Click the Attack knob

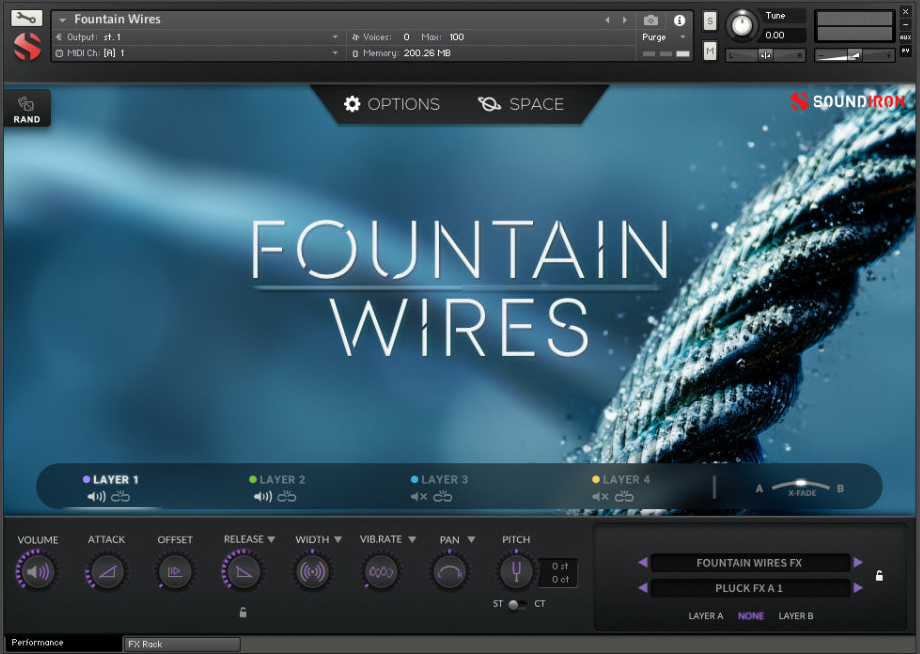point(107,571)
